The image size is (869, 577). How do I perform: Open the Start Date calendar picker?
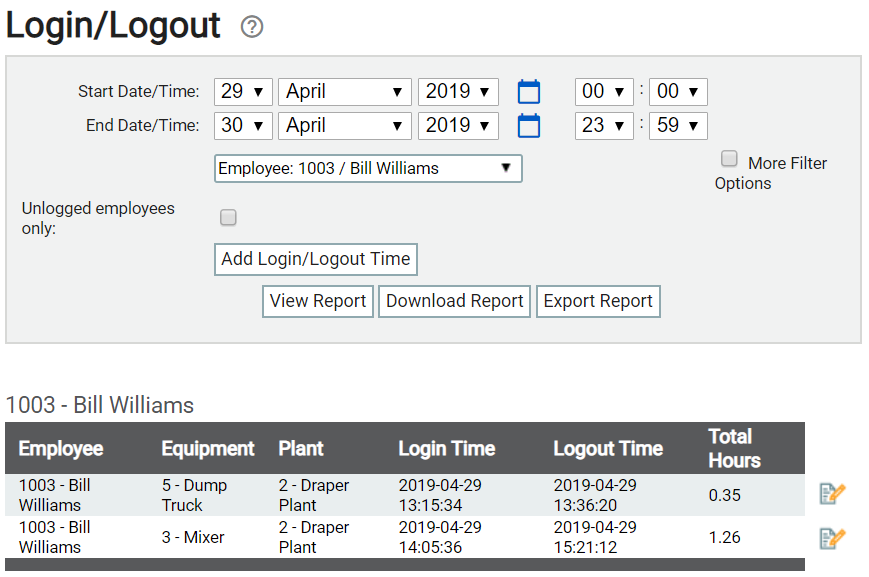pyautogui.click(x=528, y=92)
